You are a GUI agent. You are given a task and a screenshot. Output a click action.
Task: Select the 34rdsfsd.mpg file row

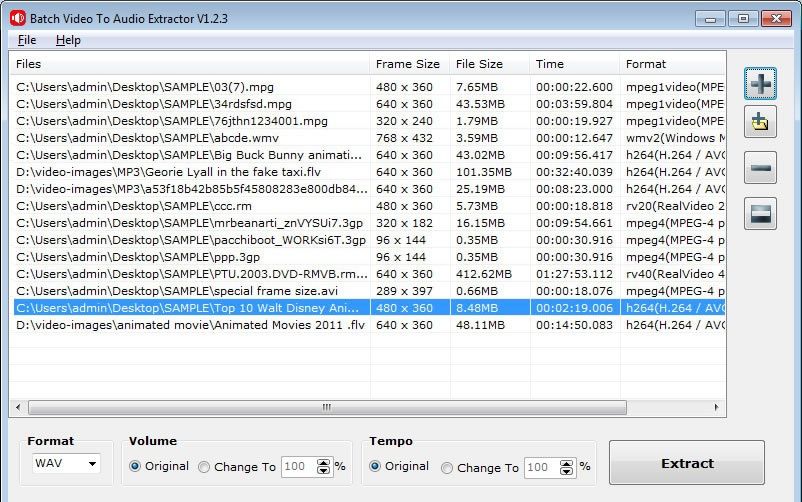(x=367, y=104)
